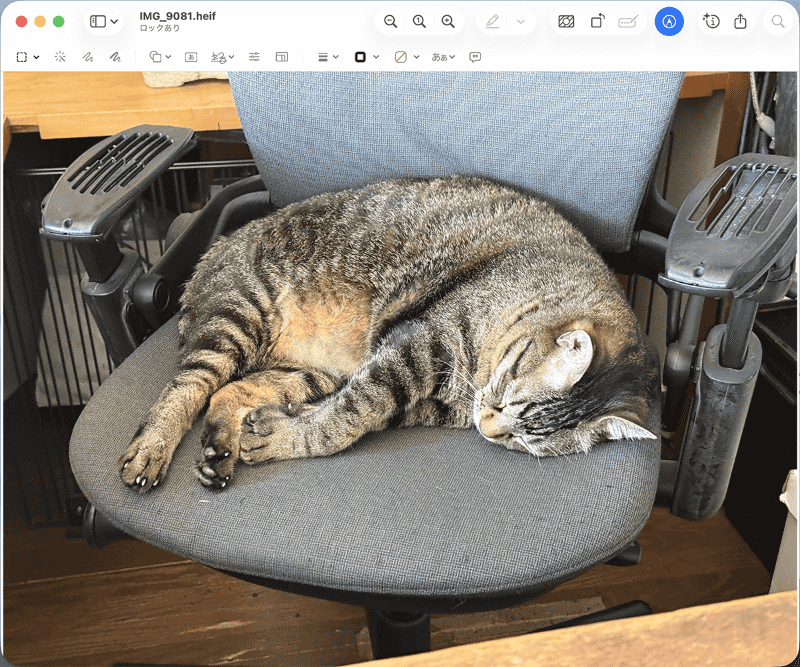The width and height of the screenshot is (800, 667).
Task: Rotate the image with the rotate icon
Action: coord(597,19)
